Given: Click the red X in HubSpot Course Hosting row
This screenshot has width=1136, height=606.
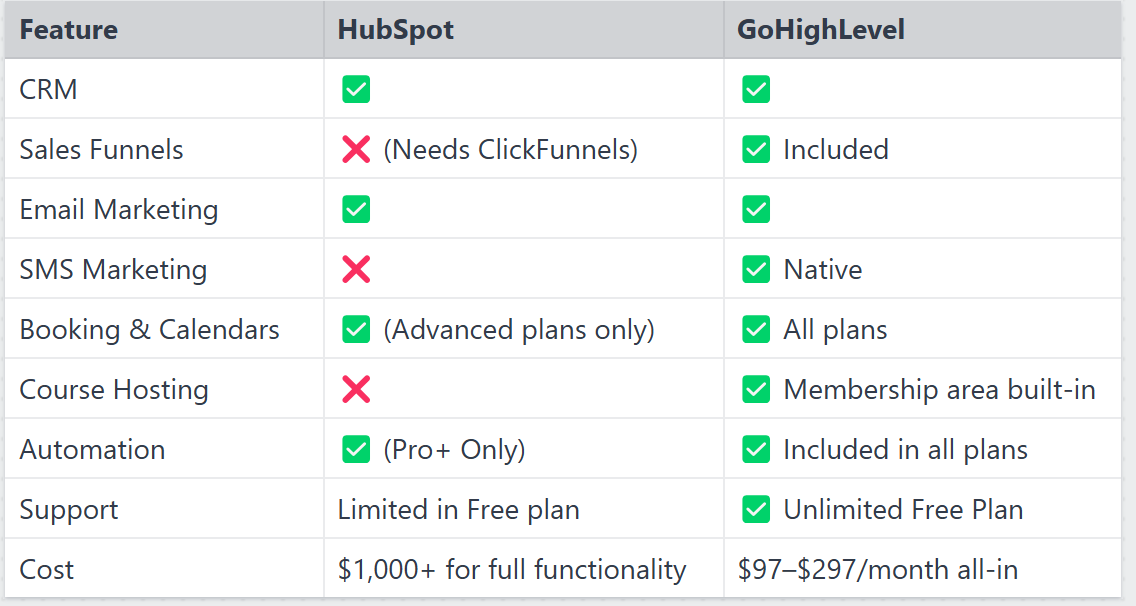Looking at the screenshot, I should pos(356,389).
